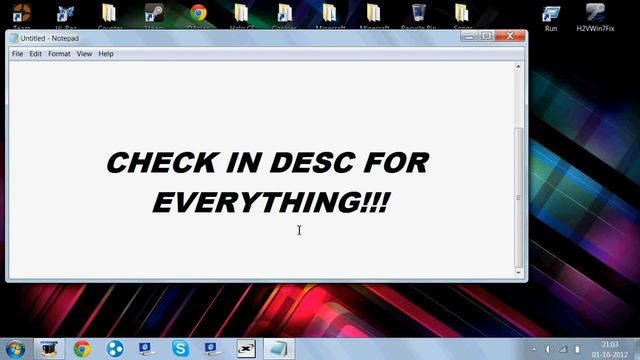640x360 pixels.
Task: Minimize the Notepad window
Action: [x=469, y=36]
